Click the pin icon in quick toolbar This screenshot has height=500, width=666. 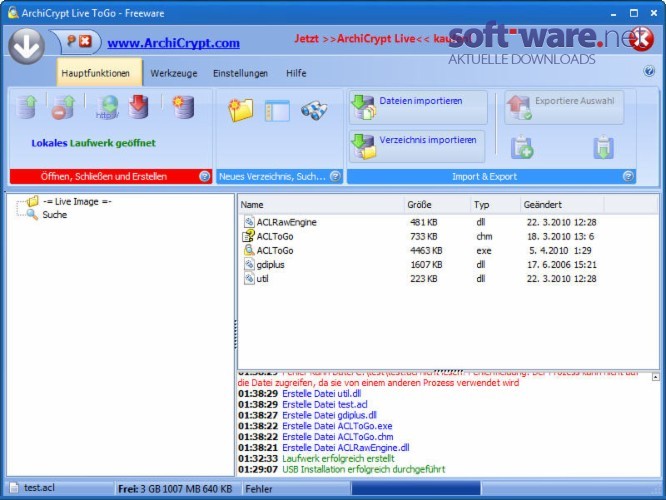coord(71,41)
